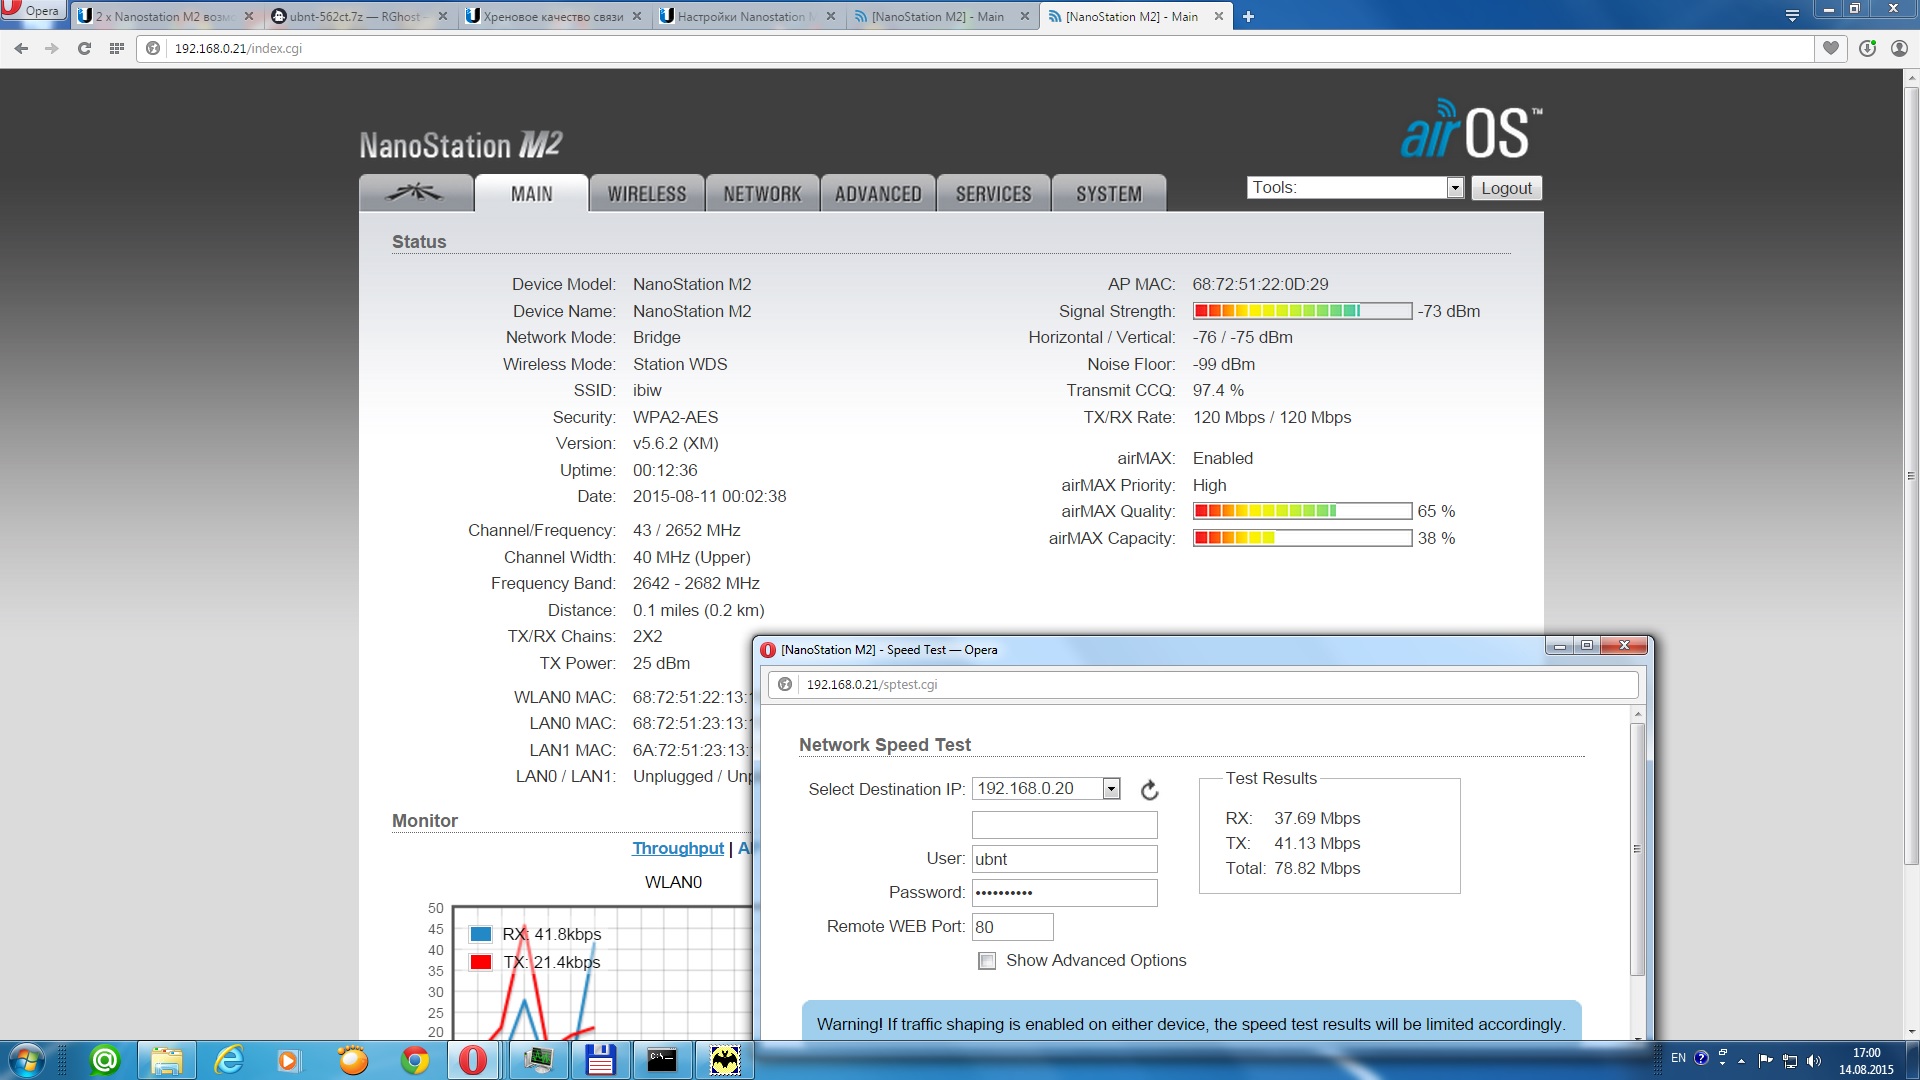Go back in browser history
The image size is (1920, 1080).
[21, 48]
